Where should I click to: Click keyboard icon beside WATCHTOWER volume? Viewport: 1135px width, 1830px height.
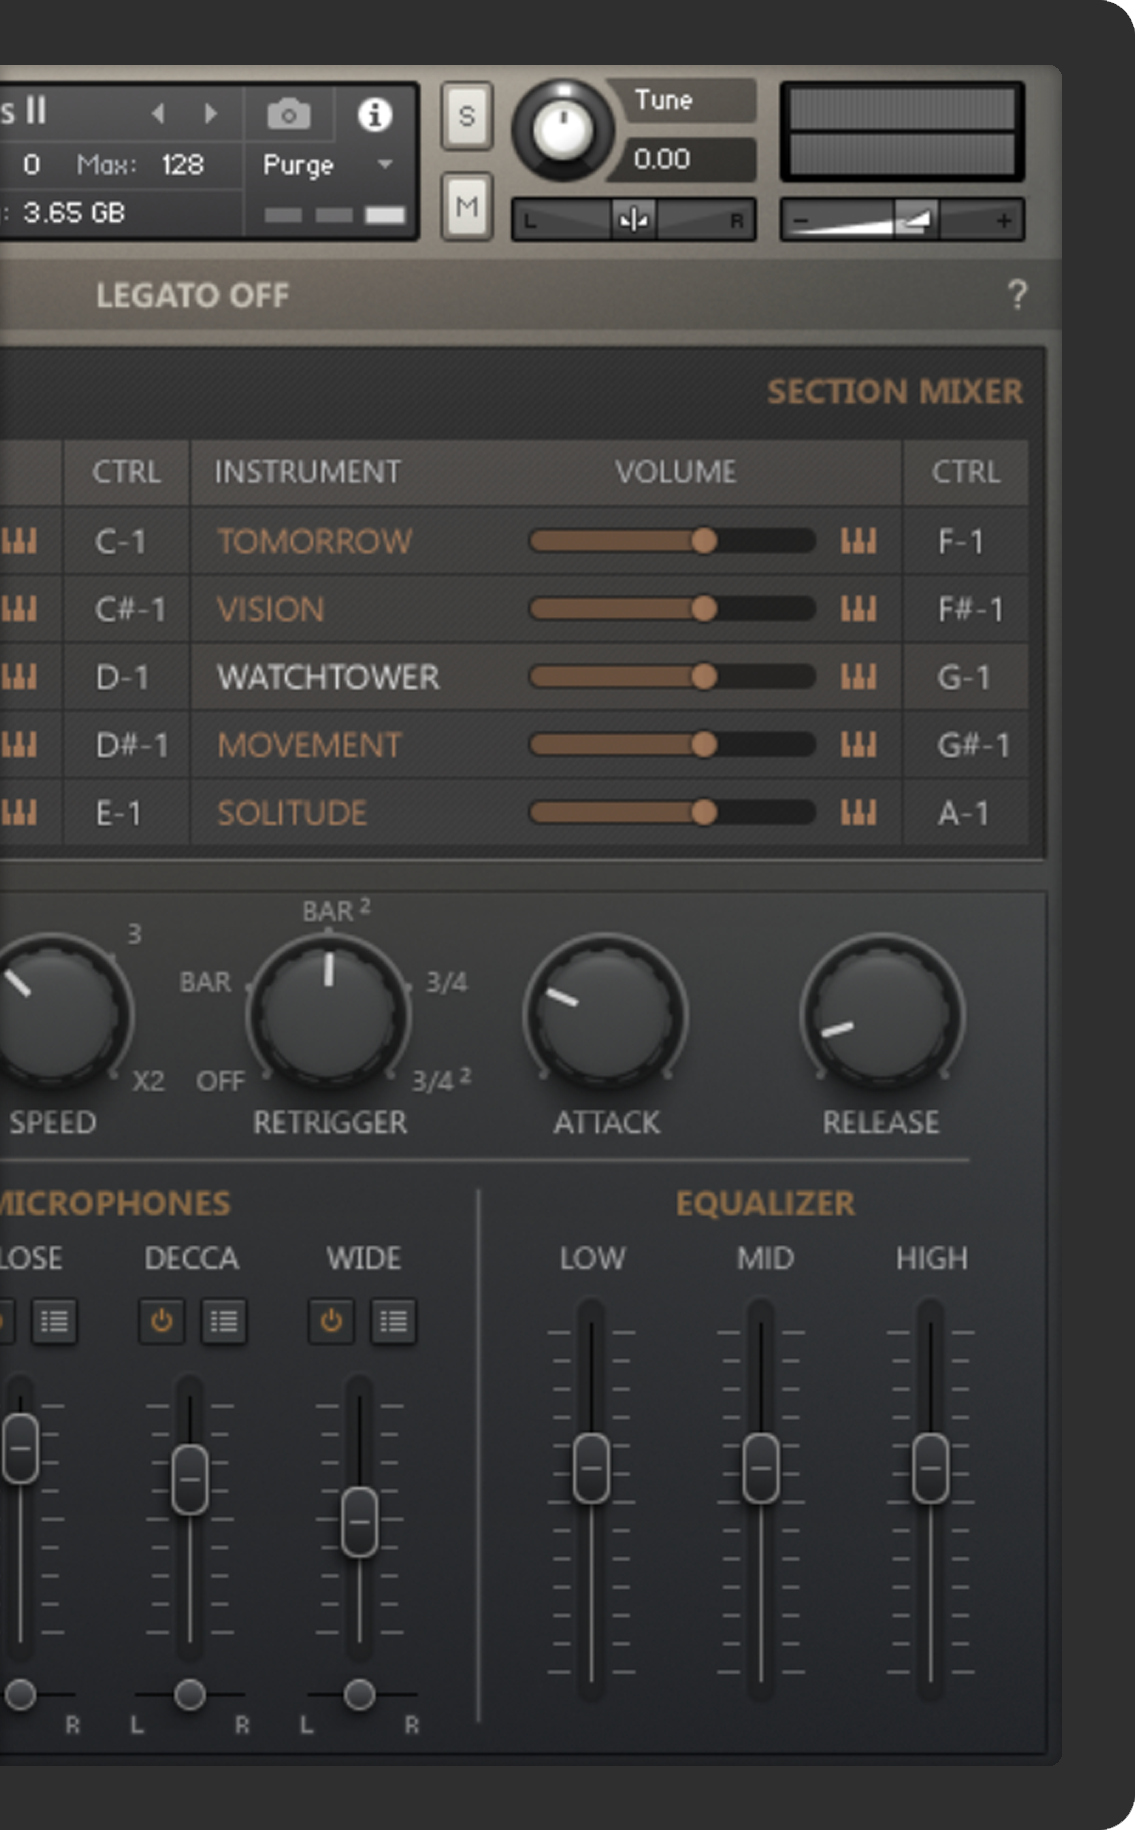click(x=858, y=677)
